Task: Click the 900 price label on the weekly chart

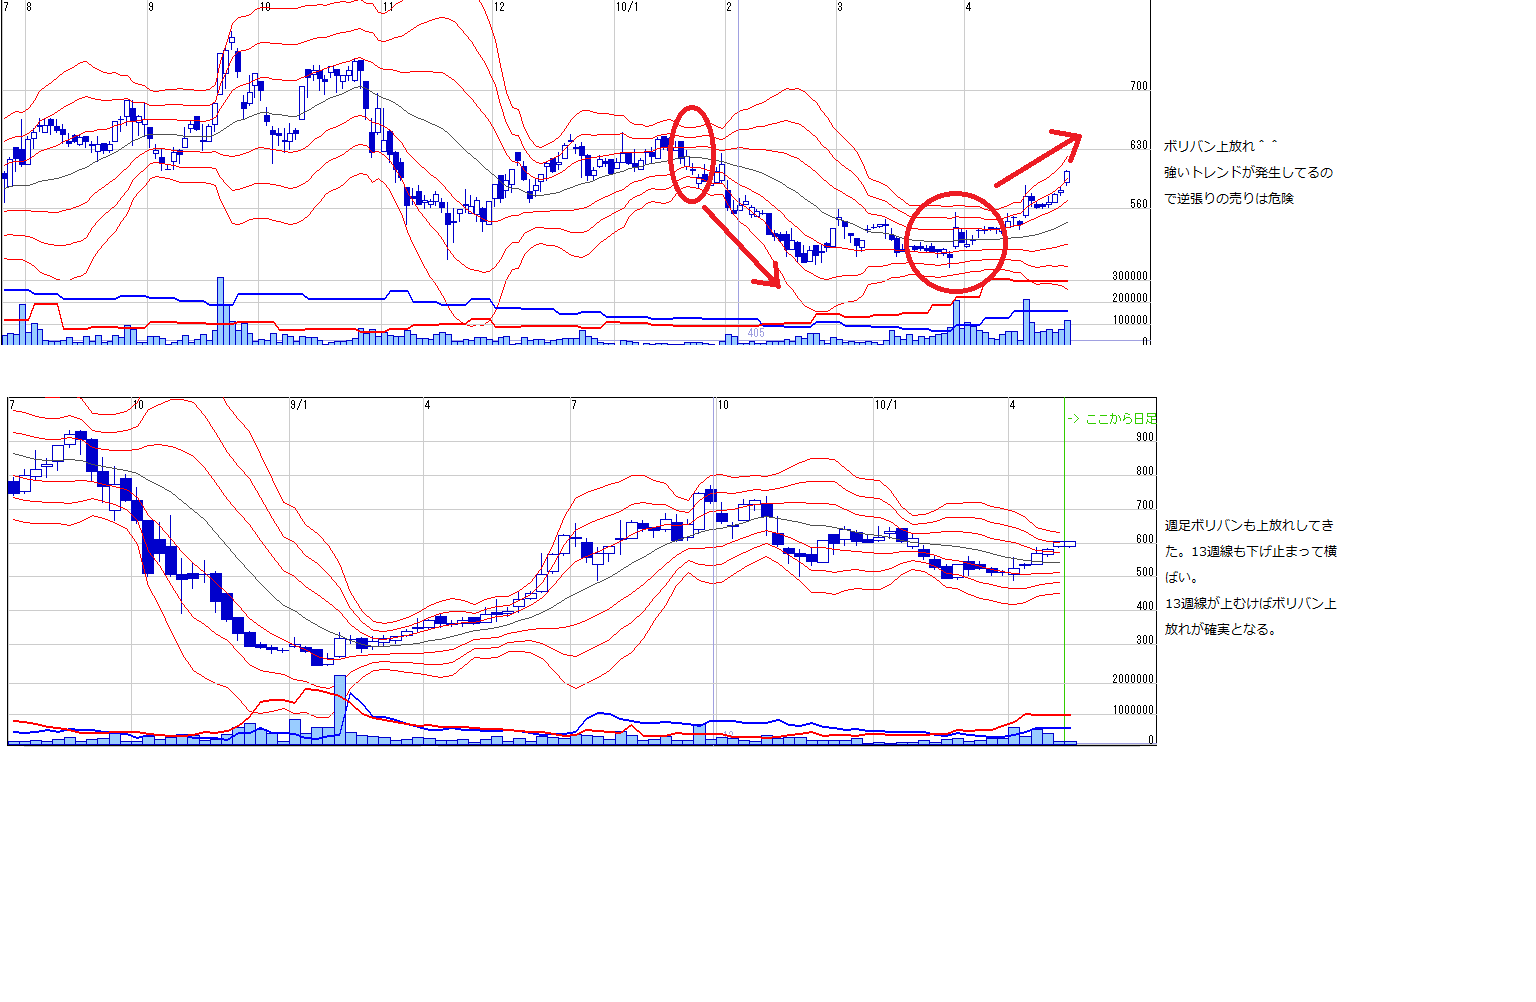Action: pos(1144,437)
